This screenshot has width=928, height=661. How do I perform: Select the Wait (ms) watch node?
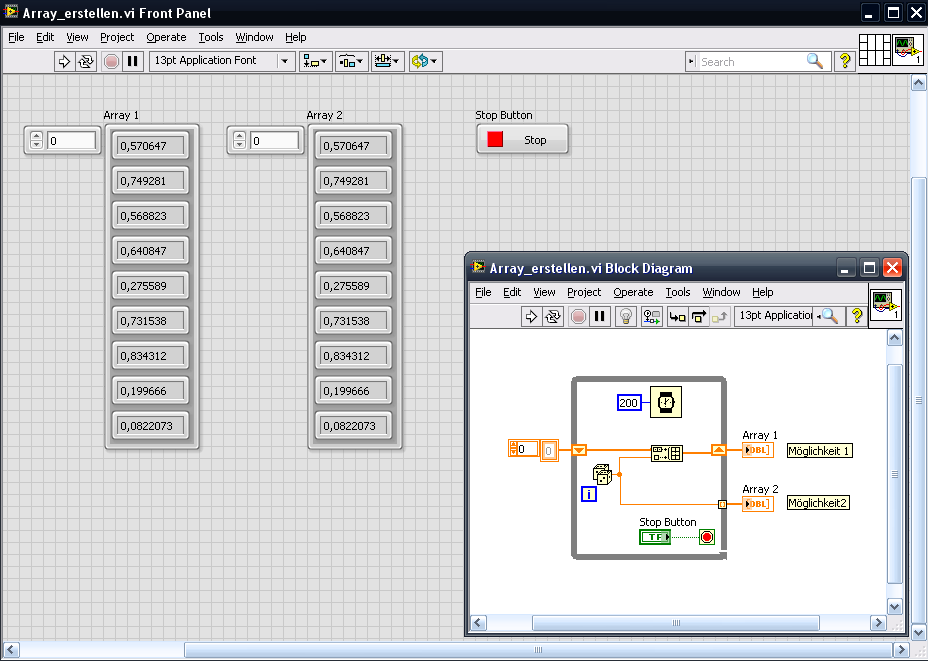pos(665,402)
